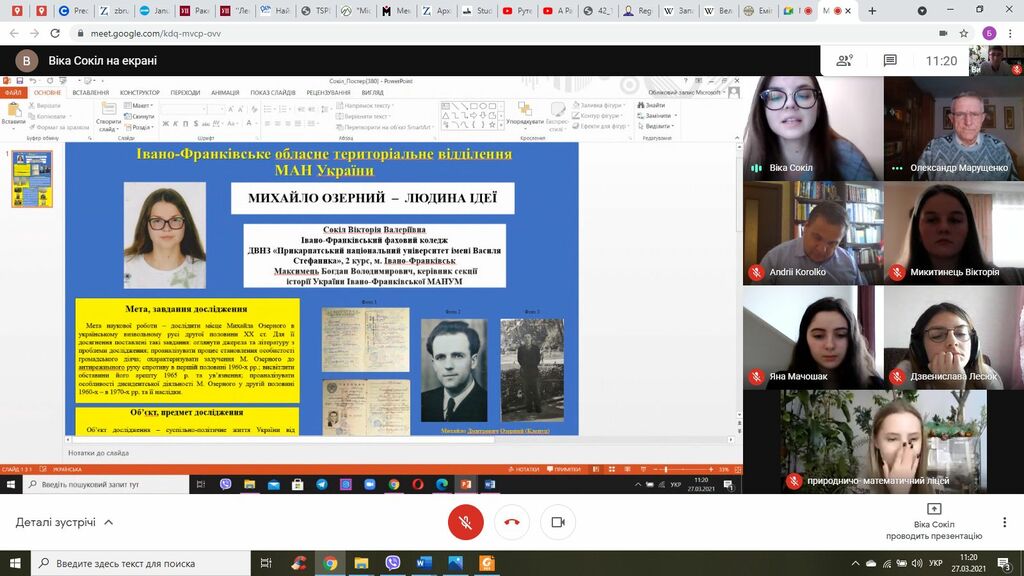Image resolution: width=1024 pixels, height=576 pixels.
Task: Open a new Chrome tab with plus button
Action: pyautogui.click(x=872, y=11)
